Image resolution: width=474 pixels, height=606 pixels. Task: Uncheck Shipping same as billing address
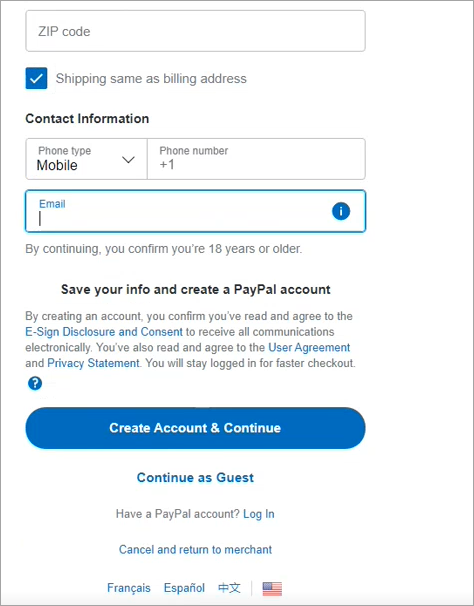pyautogui.click(x=36, y=78)
